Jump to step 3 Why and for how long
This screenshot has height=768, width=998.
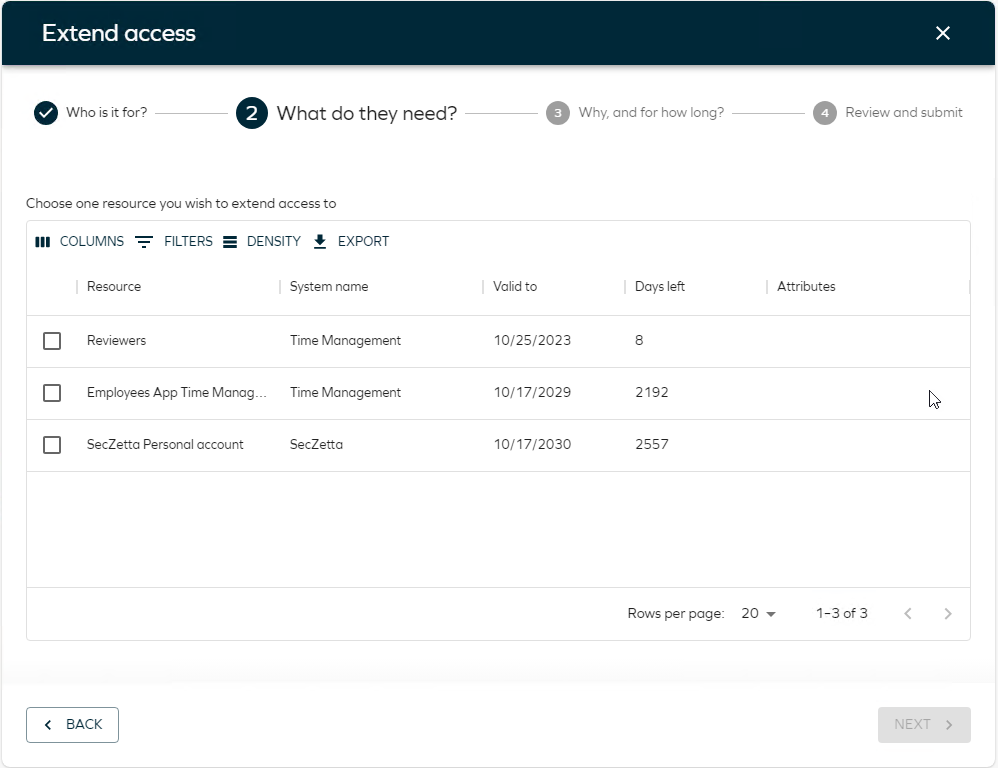coord(635,113)
